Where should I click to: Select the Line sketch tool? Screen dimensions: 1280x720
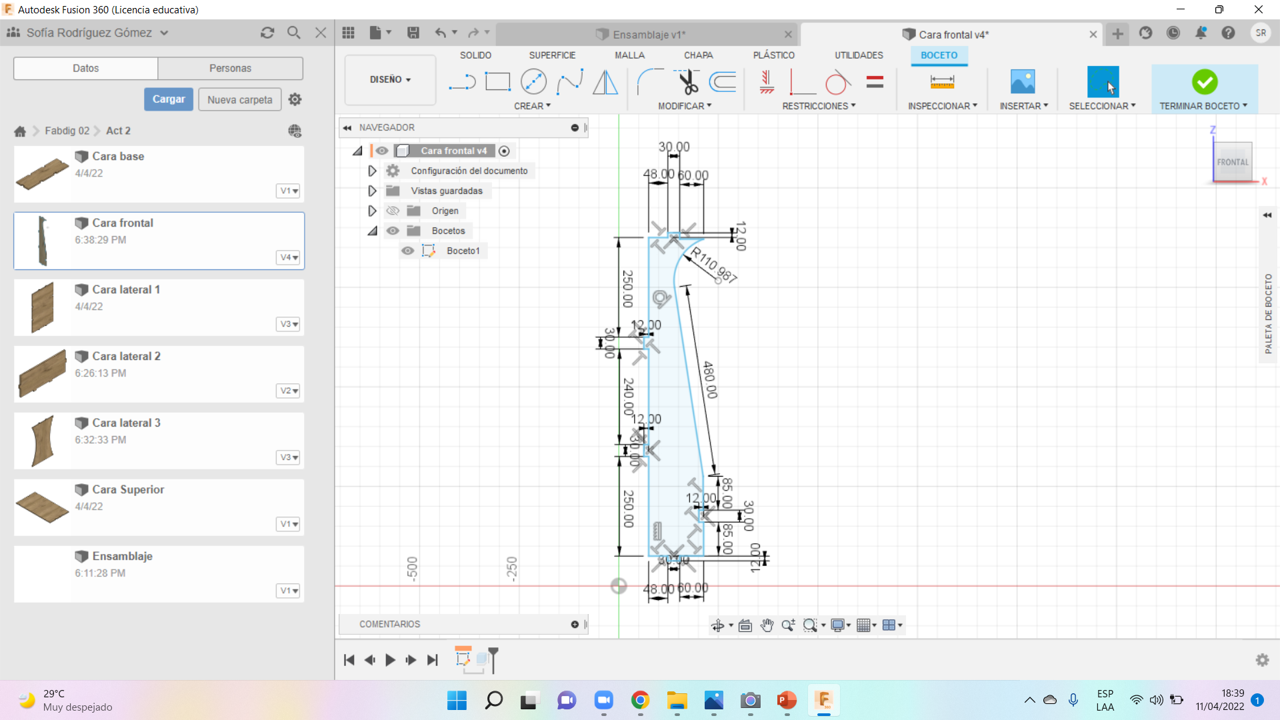click(462, 82)
